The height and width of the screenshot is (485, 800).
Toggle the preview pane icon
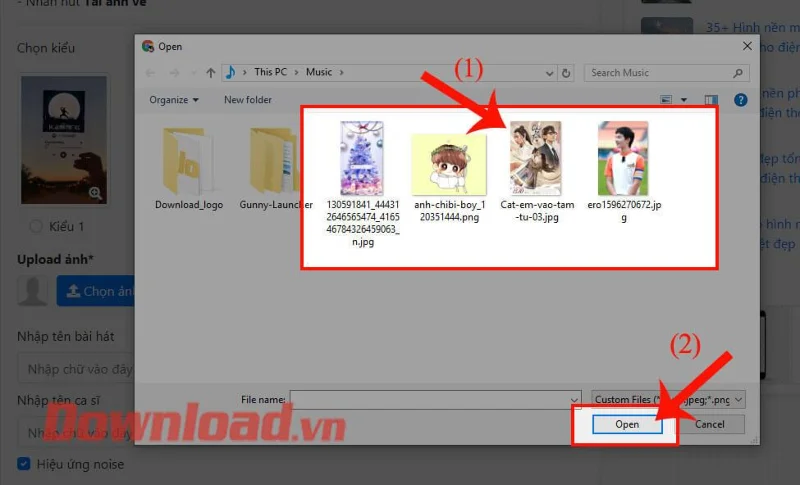tap(711, 100)
